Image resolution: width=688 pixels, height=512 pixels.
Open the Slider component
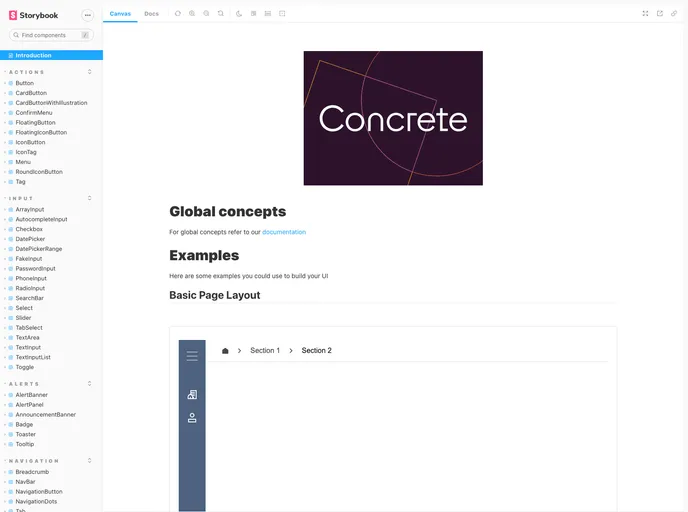[x=23, y=318]
